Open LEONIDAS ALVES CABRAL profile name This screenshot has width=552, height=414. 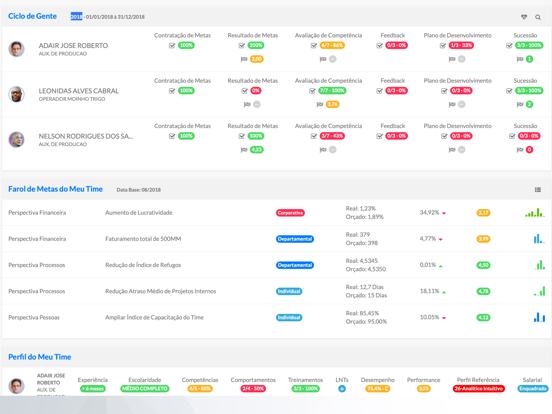[x=79, y=91]
